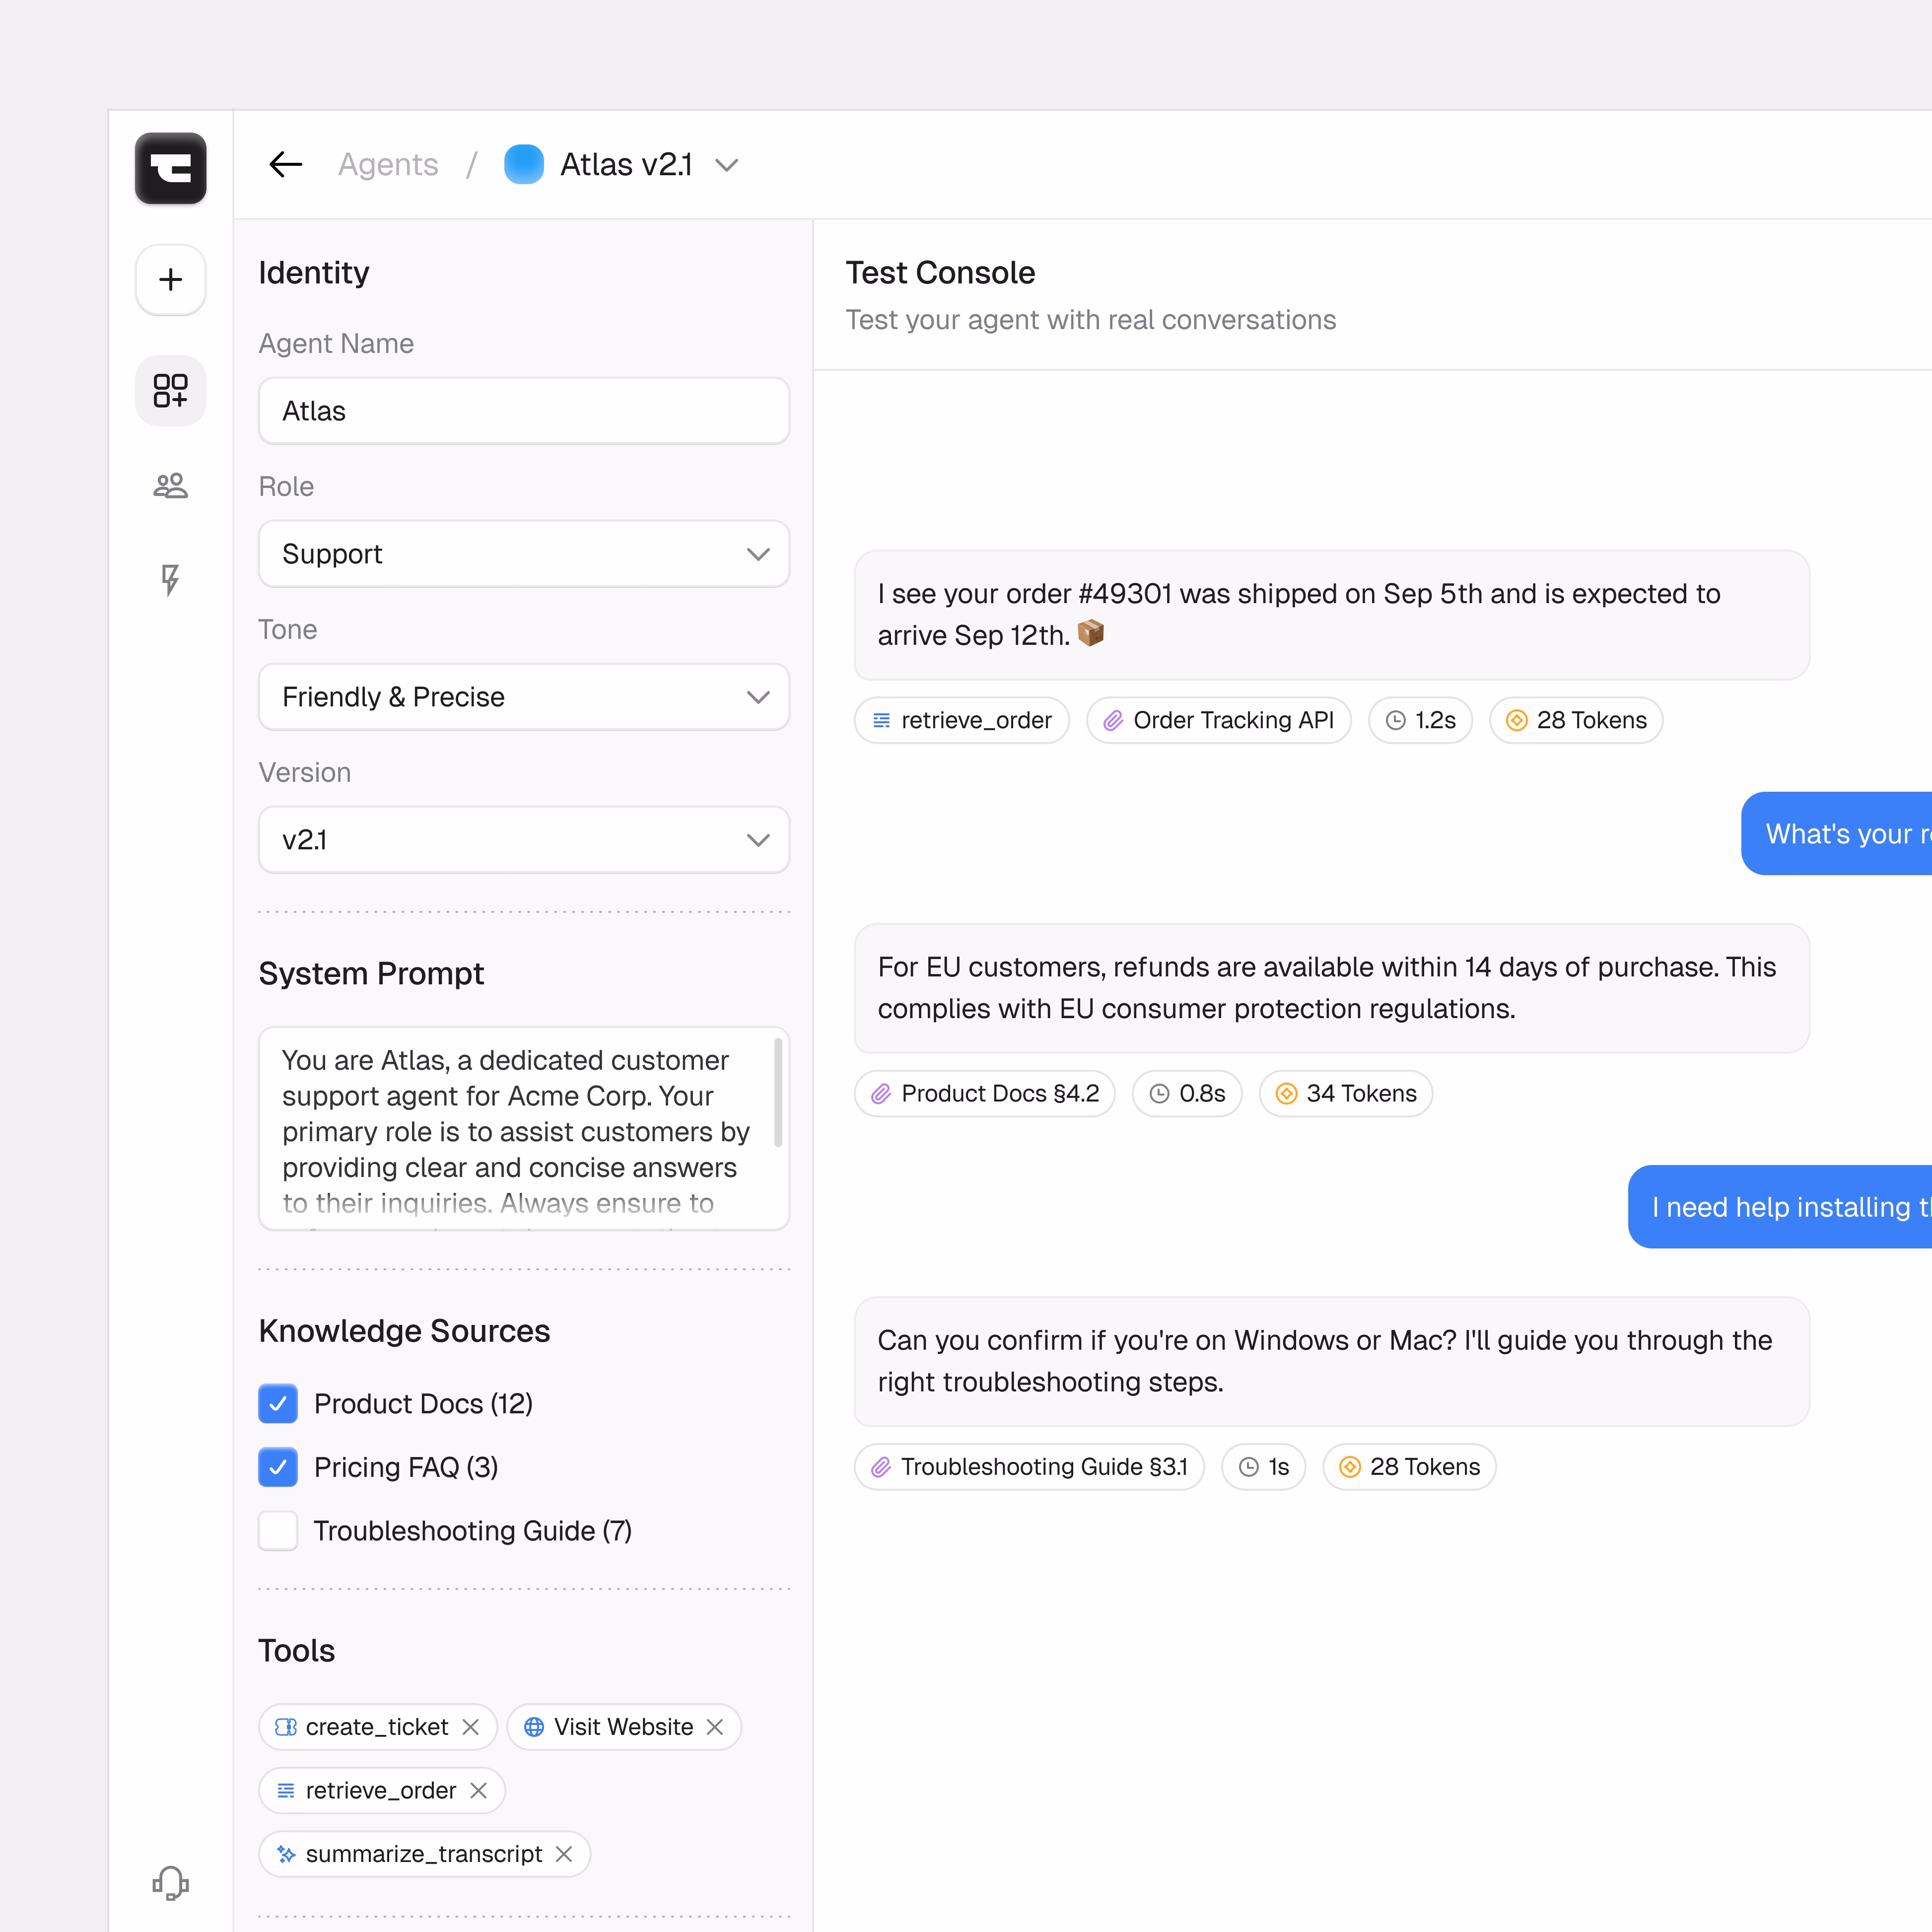
Task: Click the 28 Tokens tag under order reply
Action: click(x=1576, y=720)
